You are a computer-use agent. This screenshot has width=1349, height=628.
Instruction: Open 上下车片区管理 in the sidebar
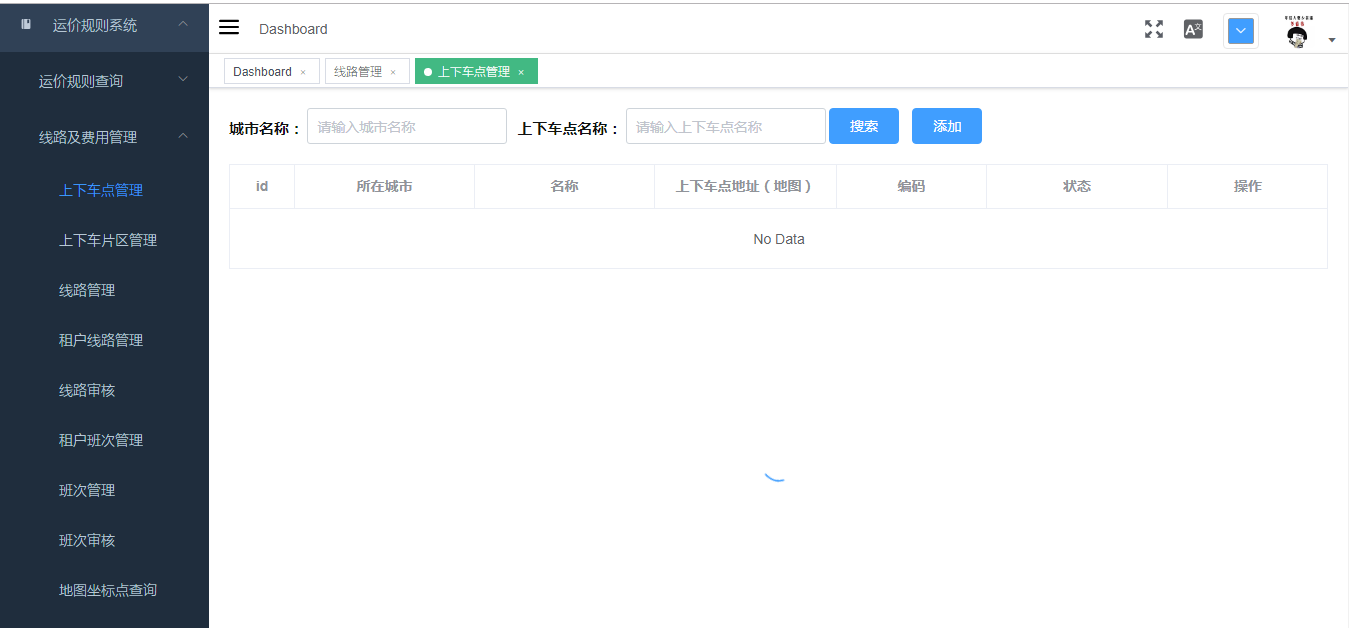click(x=108, y=240)
